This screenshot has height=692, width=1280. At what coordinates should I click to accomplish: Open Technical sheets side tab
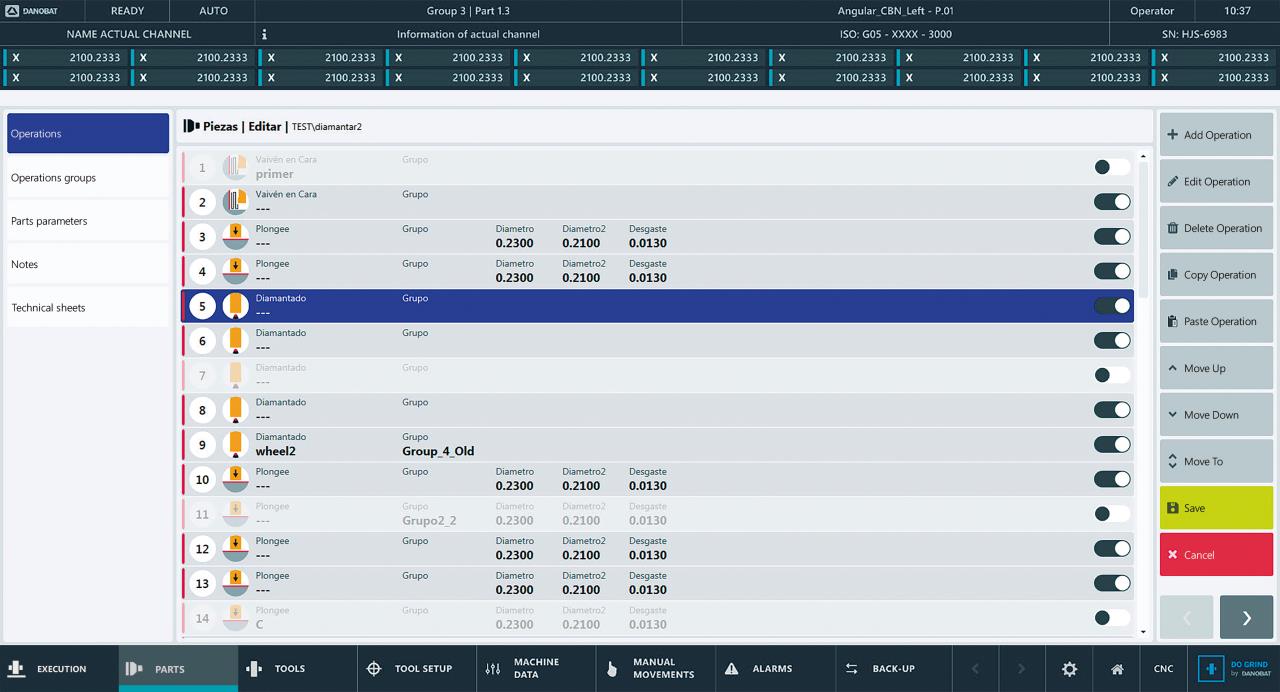pos(88,308)
